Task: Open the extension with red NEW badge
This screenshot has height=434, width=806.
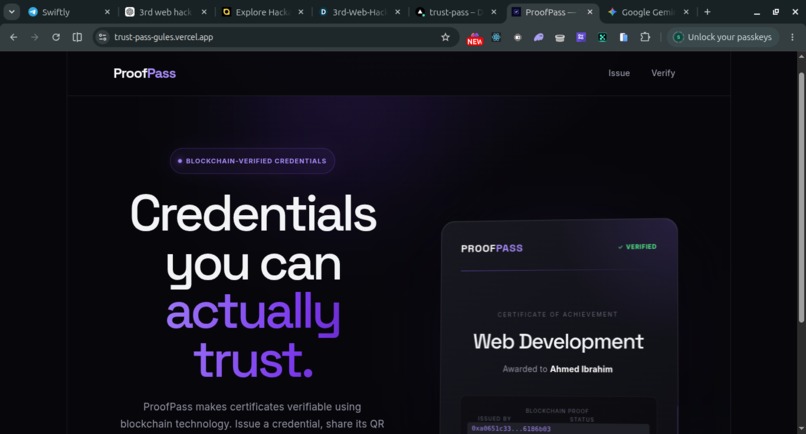Action: click(474, 38)
